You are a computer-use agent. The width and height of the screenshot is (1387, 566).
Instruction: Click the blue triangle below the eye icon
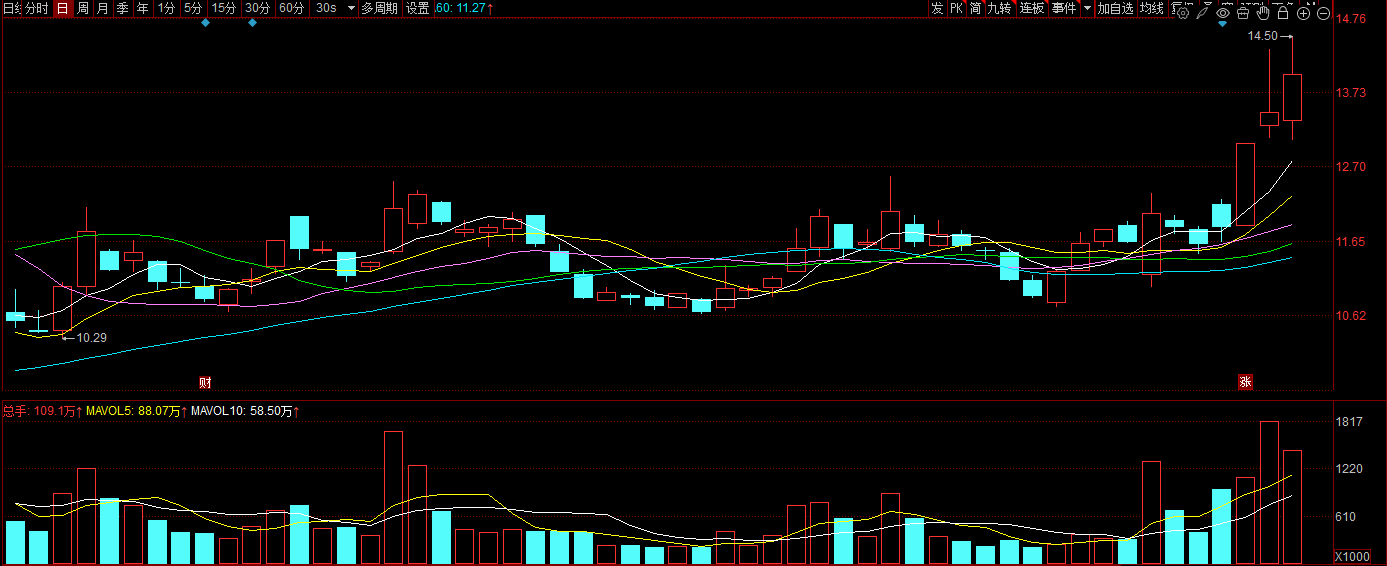1222,24
